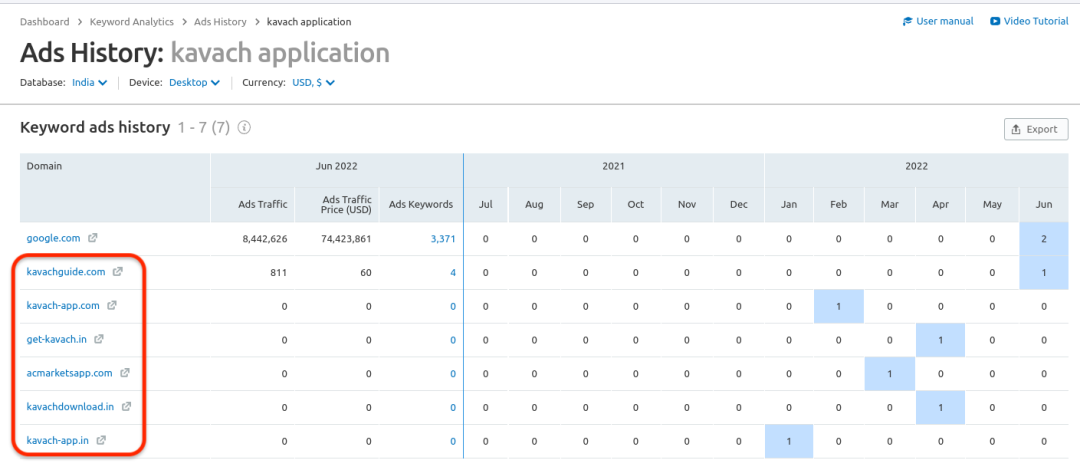Screen dimensions: 1080x470
Task: Open the Device Desktop dropdown
Action: coord(194,83)
